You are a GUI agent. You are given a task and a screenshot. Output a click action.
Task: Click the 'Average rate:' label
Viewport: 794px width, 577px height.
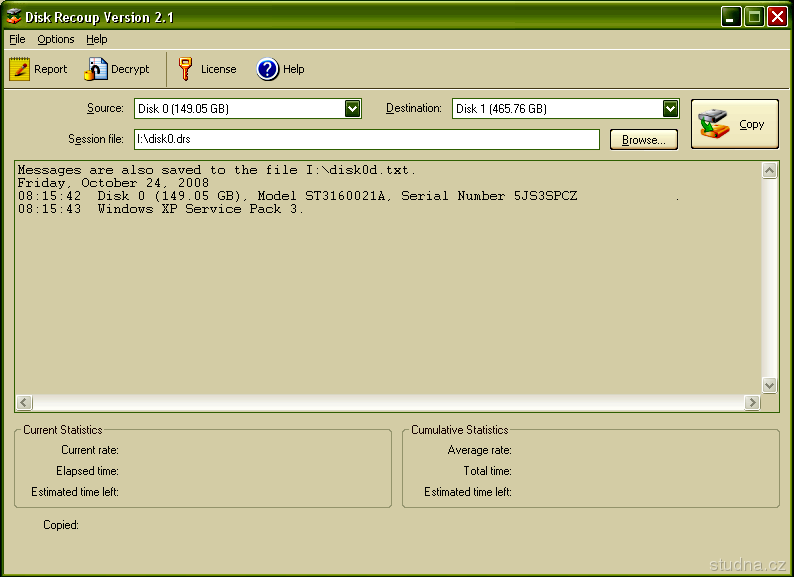pos(480,450)
